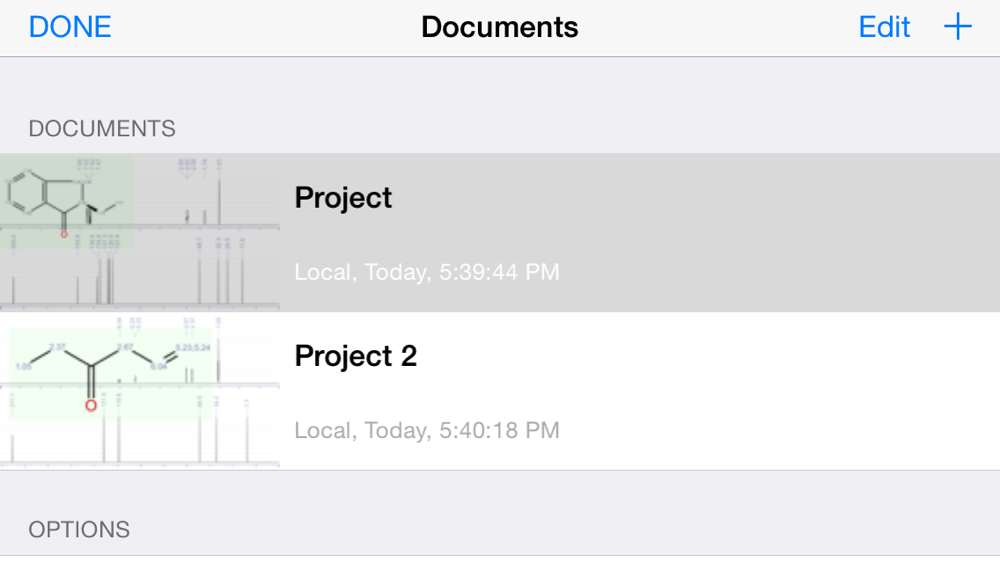Select the Project 2 title text
Screen dimensions: 1000x563
click(355, 356)
